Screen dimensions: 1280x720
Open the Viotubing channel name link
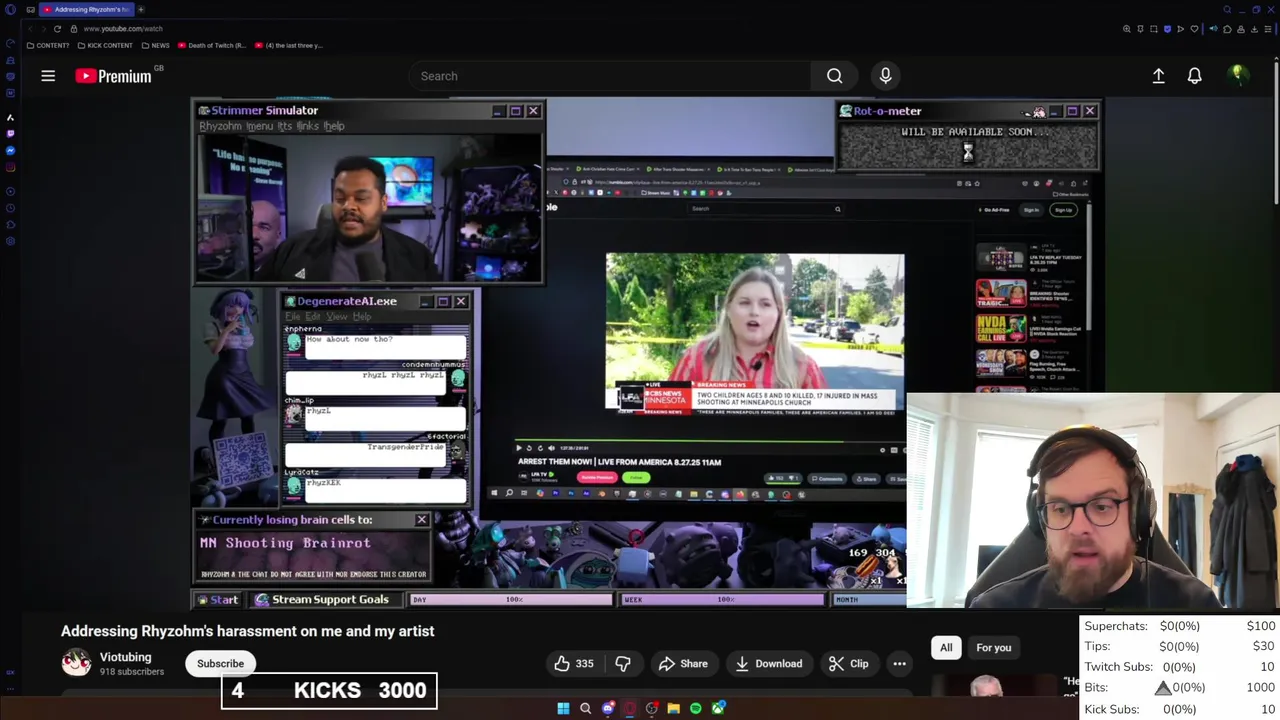(125, 657)
